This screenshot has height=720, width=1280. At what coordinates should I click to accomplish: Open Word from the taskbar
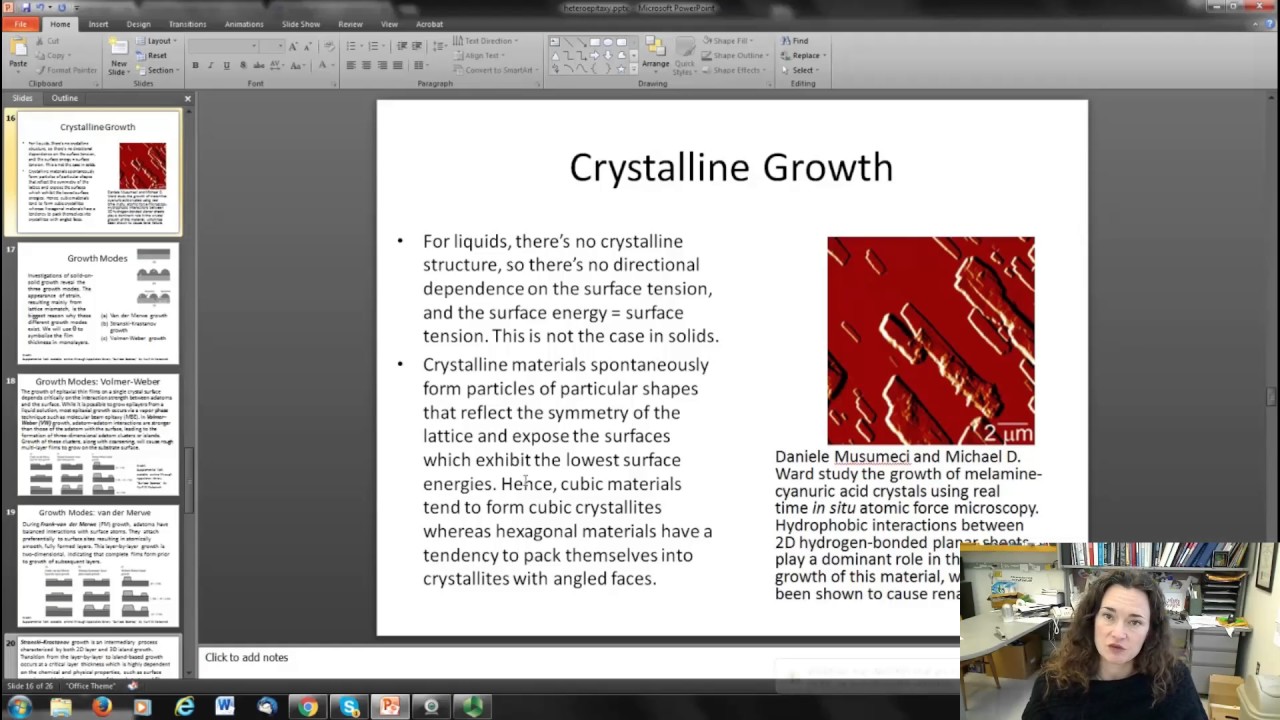[x=225, y=707]
